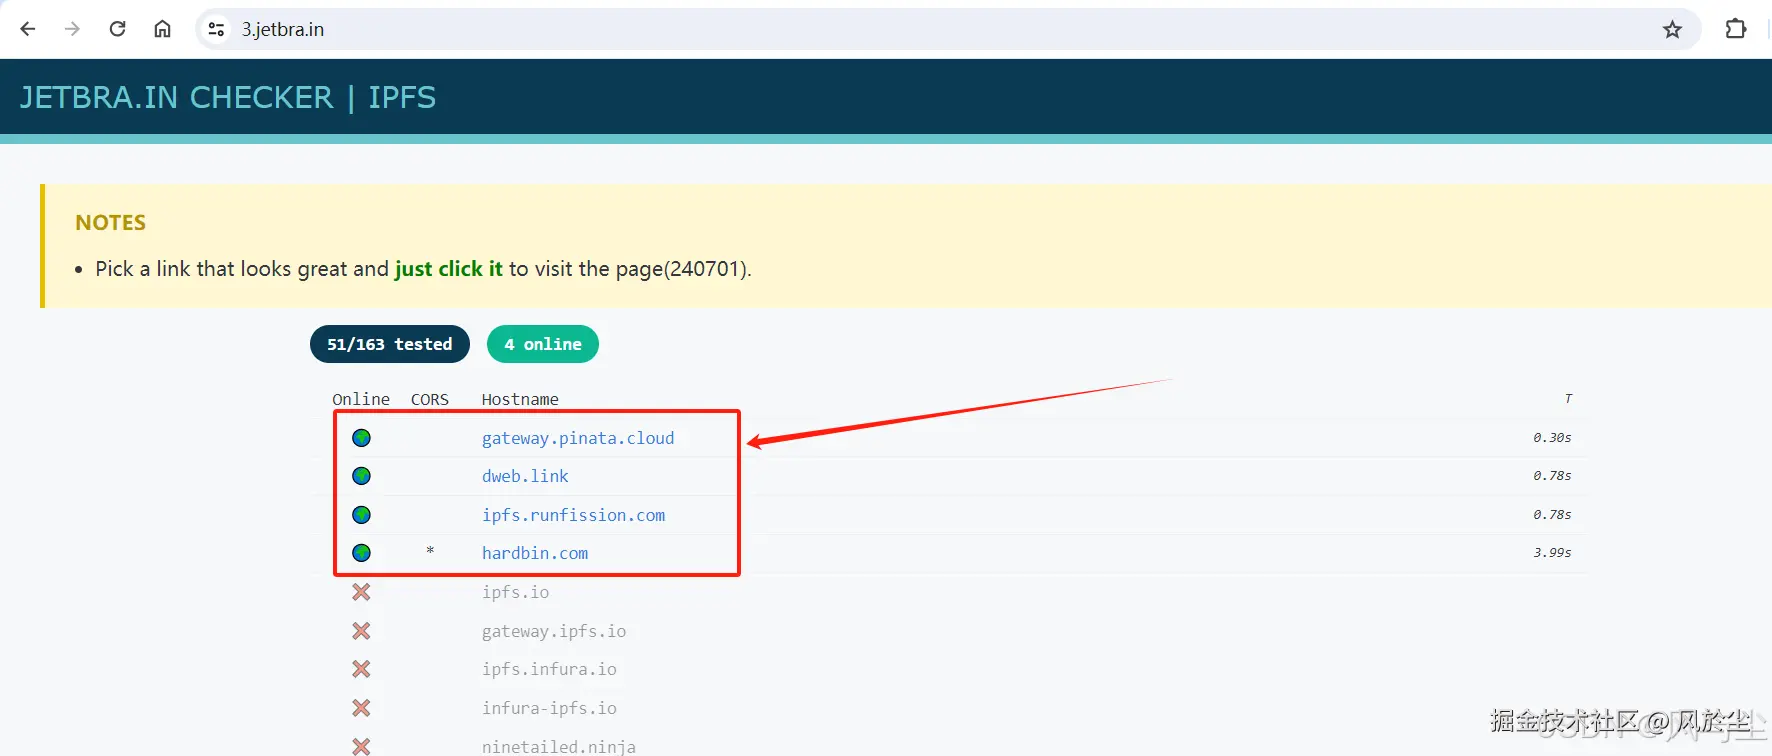Click the 0.78s time for ipfs.runfission.com
This screenshot has height=756, width=1772.
pyautogui.click(x=1552, y=515)
